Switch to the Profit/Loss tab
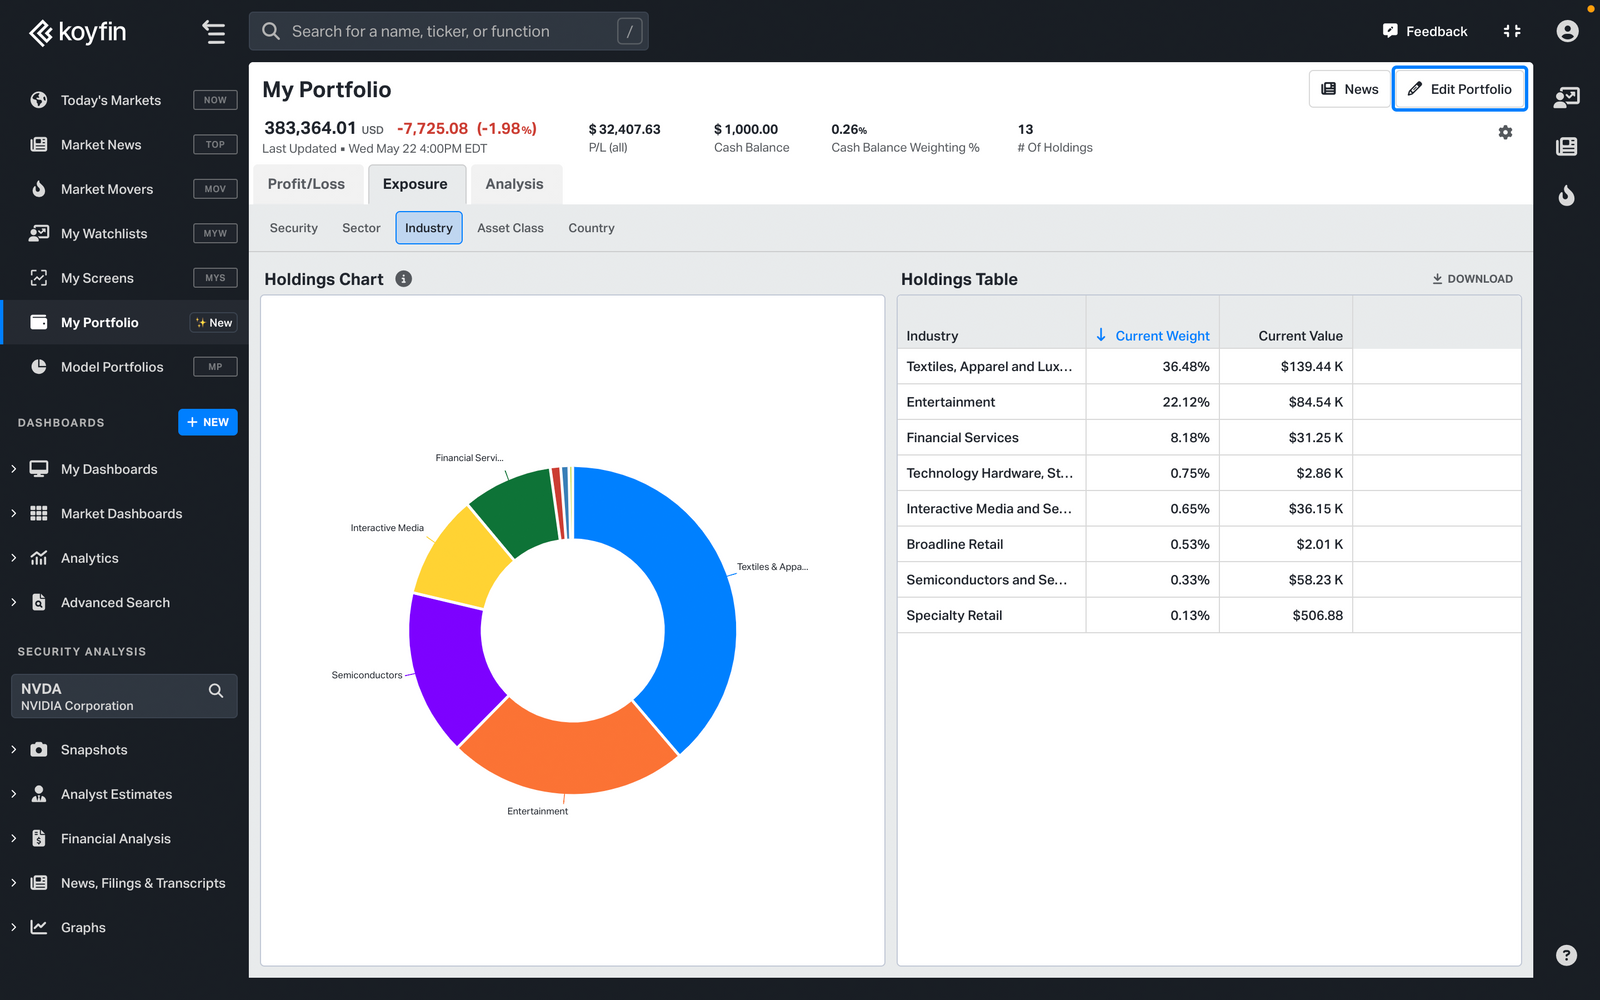Viewport: 1600px width, 1000px height. [x=306, y=184]
